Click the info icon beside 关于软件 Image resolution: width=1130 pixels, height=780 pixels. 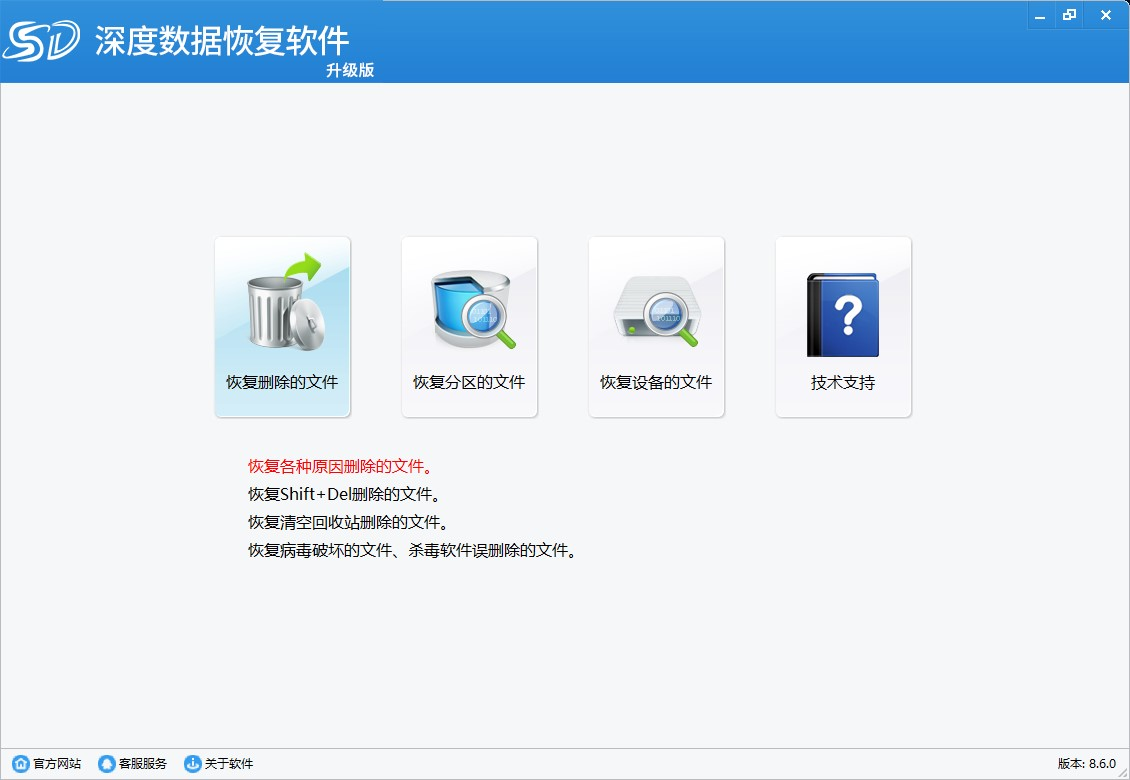point(192,763)
